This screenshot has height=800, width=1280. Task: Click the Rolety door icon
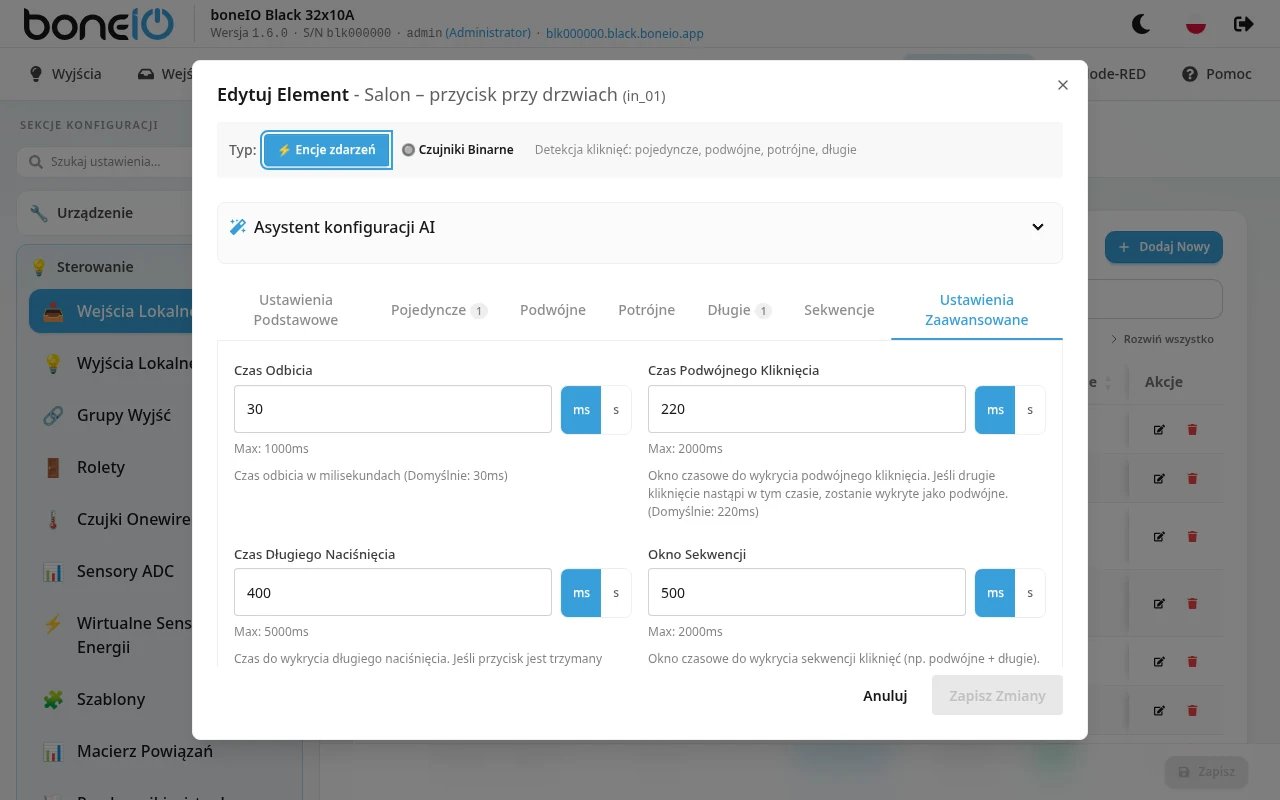coord(54,467)
